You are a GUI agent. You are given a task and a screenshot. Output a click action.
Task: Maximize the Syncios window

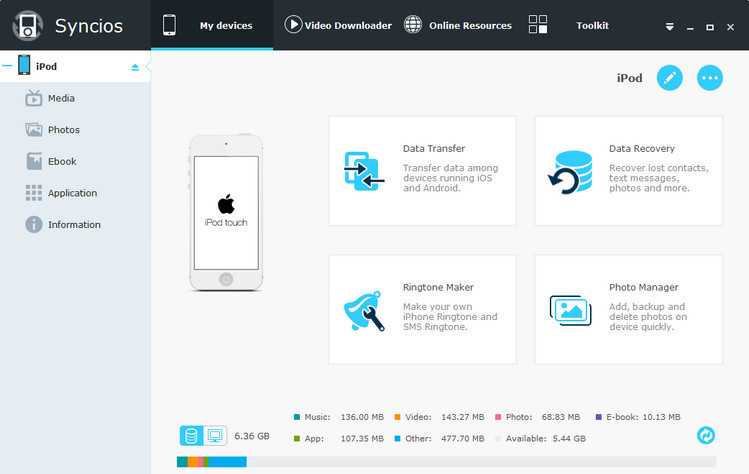click(x=710, y=28)
